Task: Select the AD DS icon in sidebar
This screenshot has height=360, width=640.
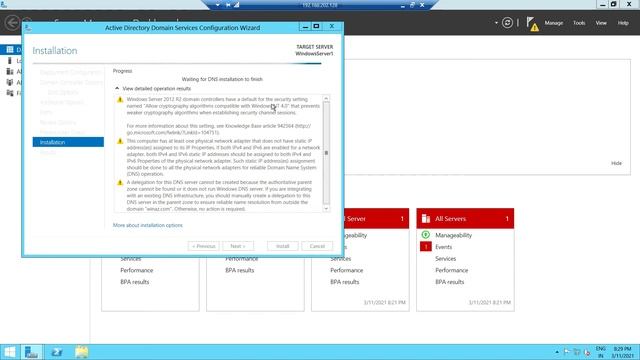Action: pos(10,82)
